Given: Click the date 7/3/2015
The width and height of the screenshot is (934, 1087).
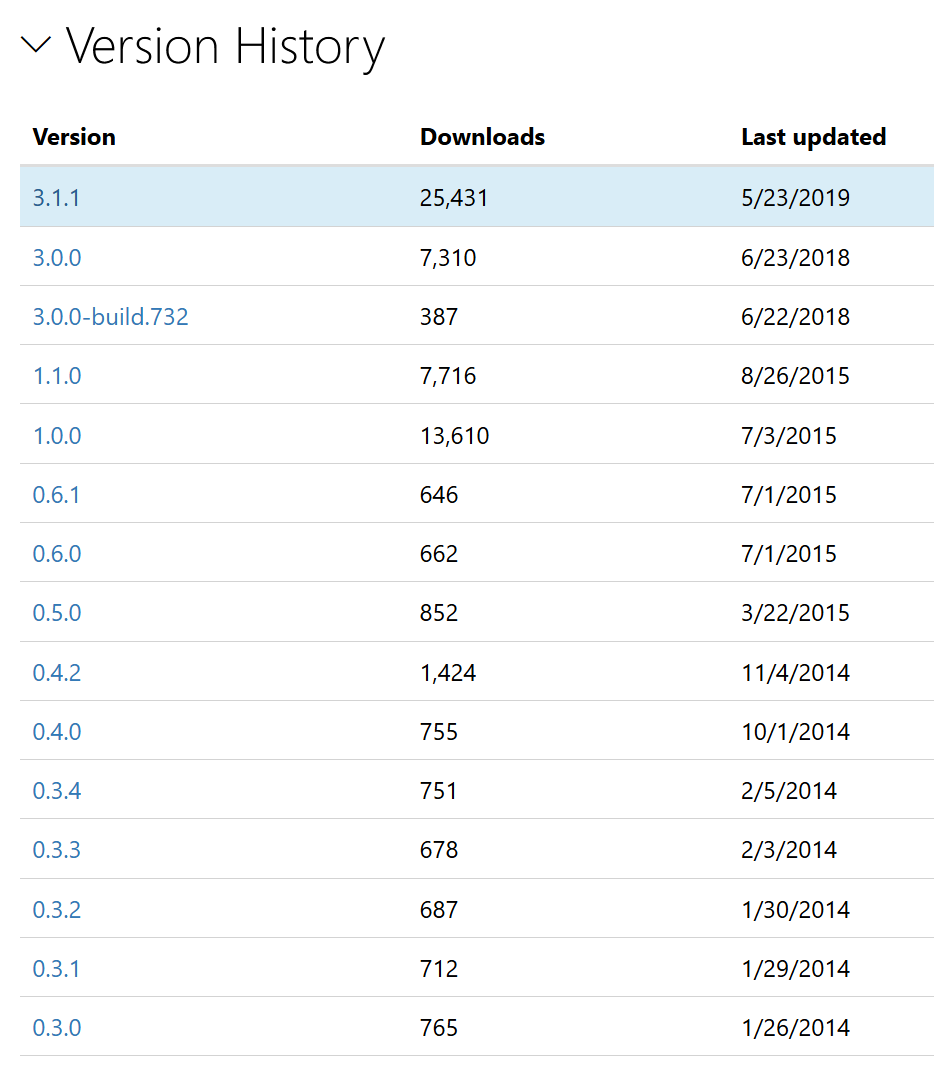Looking at the screenshot, I should click(789, 436).
